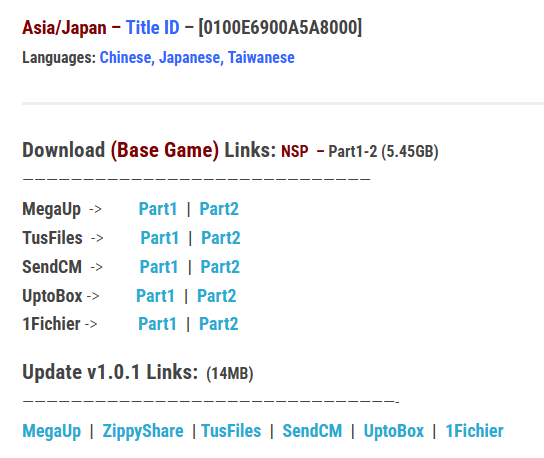Image resolution: width=544 pixels, height=458 pixels.
Task: Open 1Fichier update v1.0.1 link
Action: (474, 431)
